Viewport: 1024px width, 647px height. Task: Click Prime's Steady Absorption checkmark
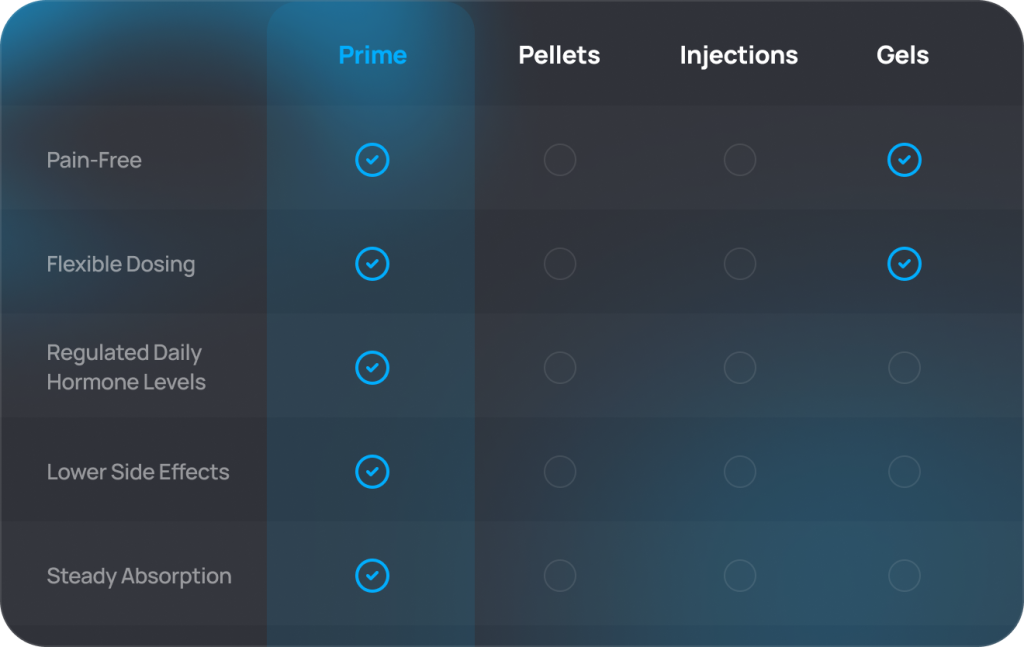point(372,576)
